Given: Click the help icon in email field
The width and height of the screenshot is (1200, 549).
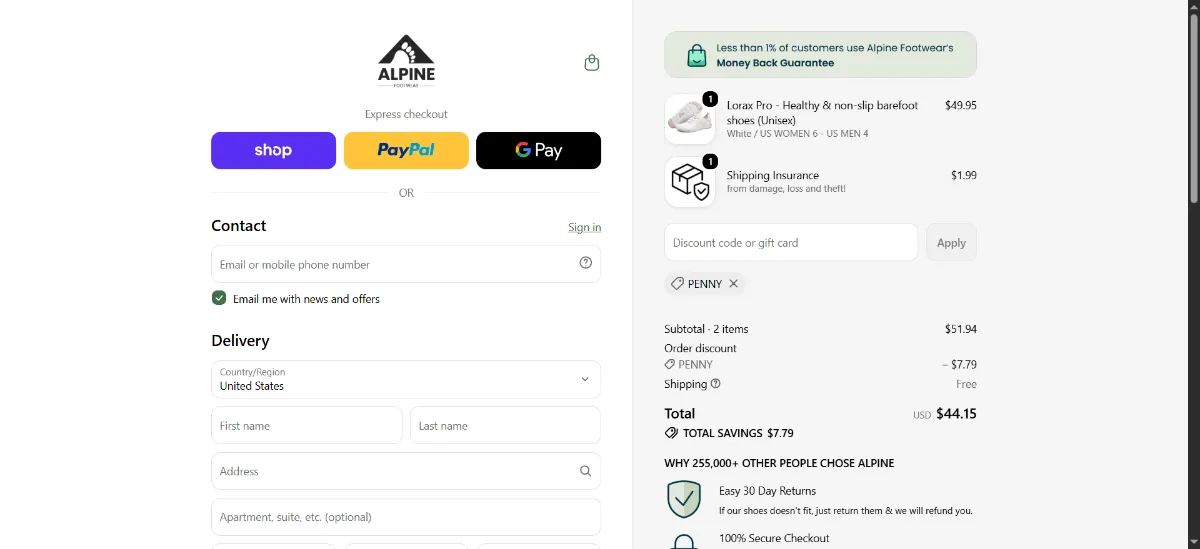Looking at the screenshot, I should [x=586, y=263].
